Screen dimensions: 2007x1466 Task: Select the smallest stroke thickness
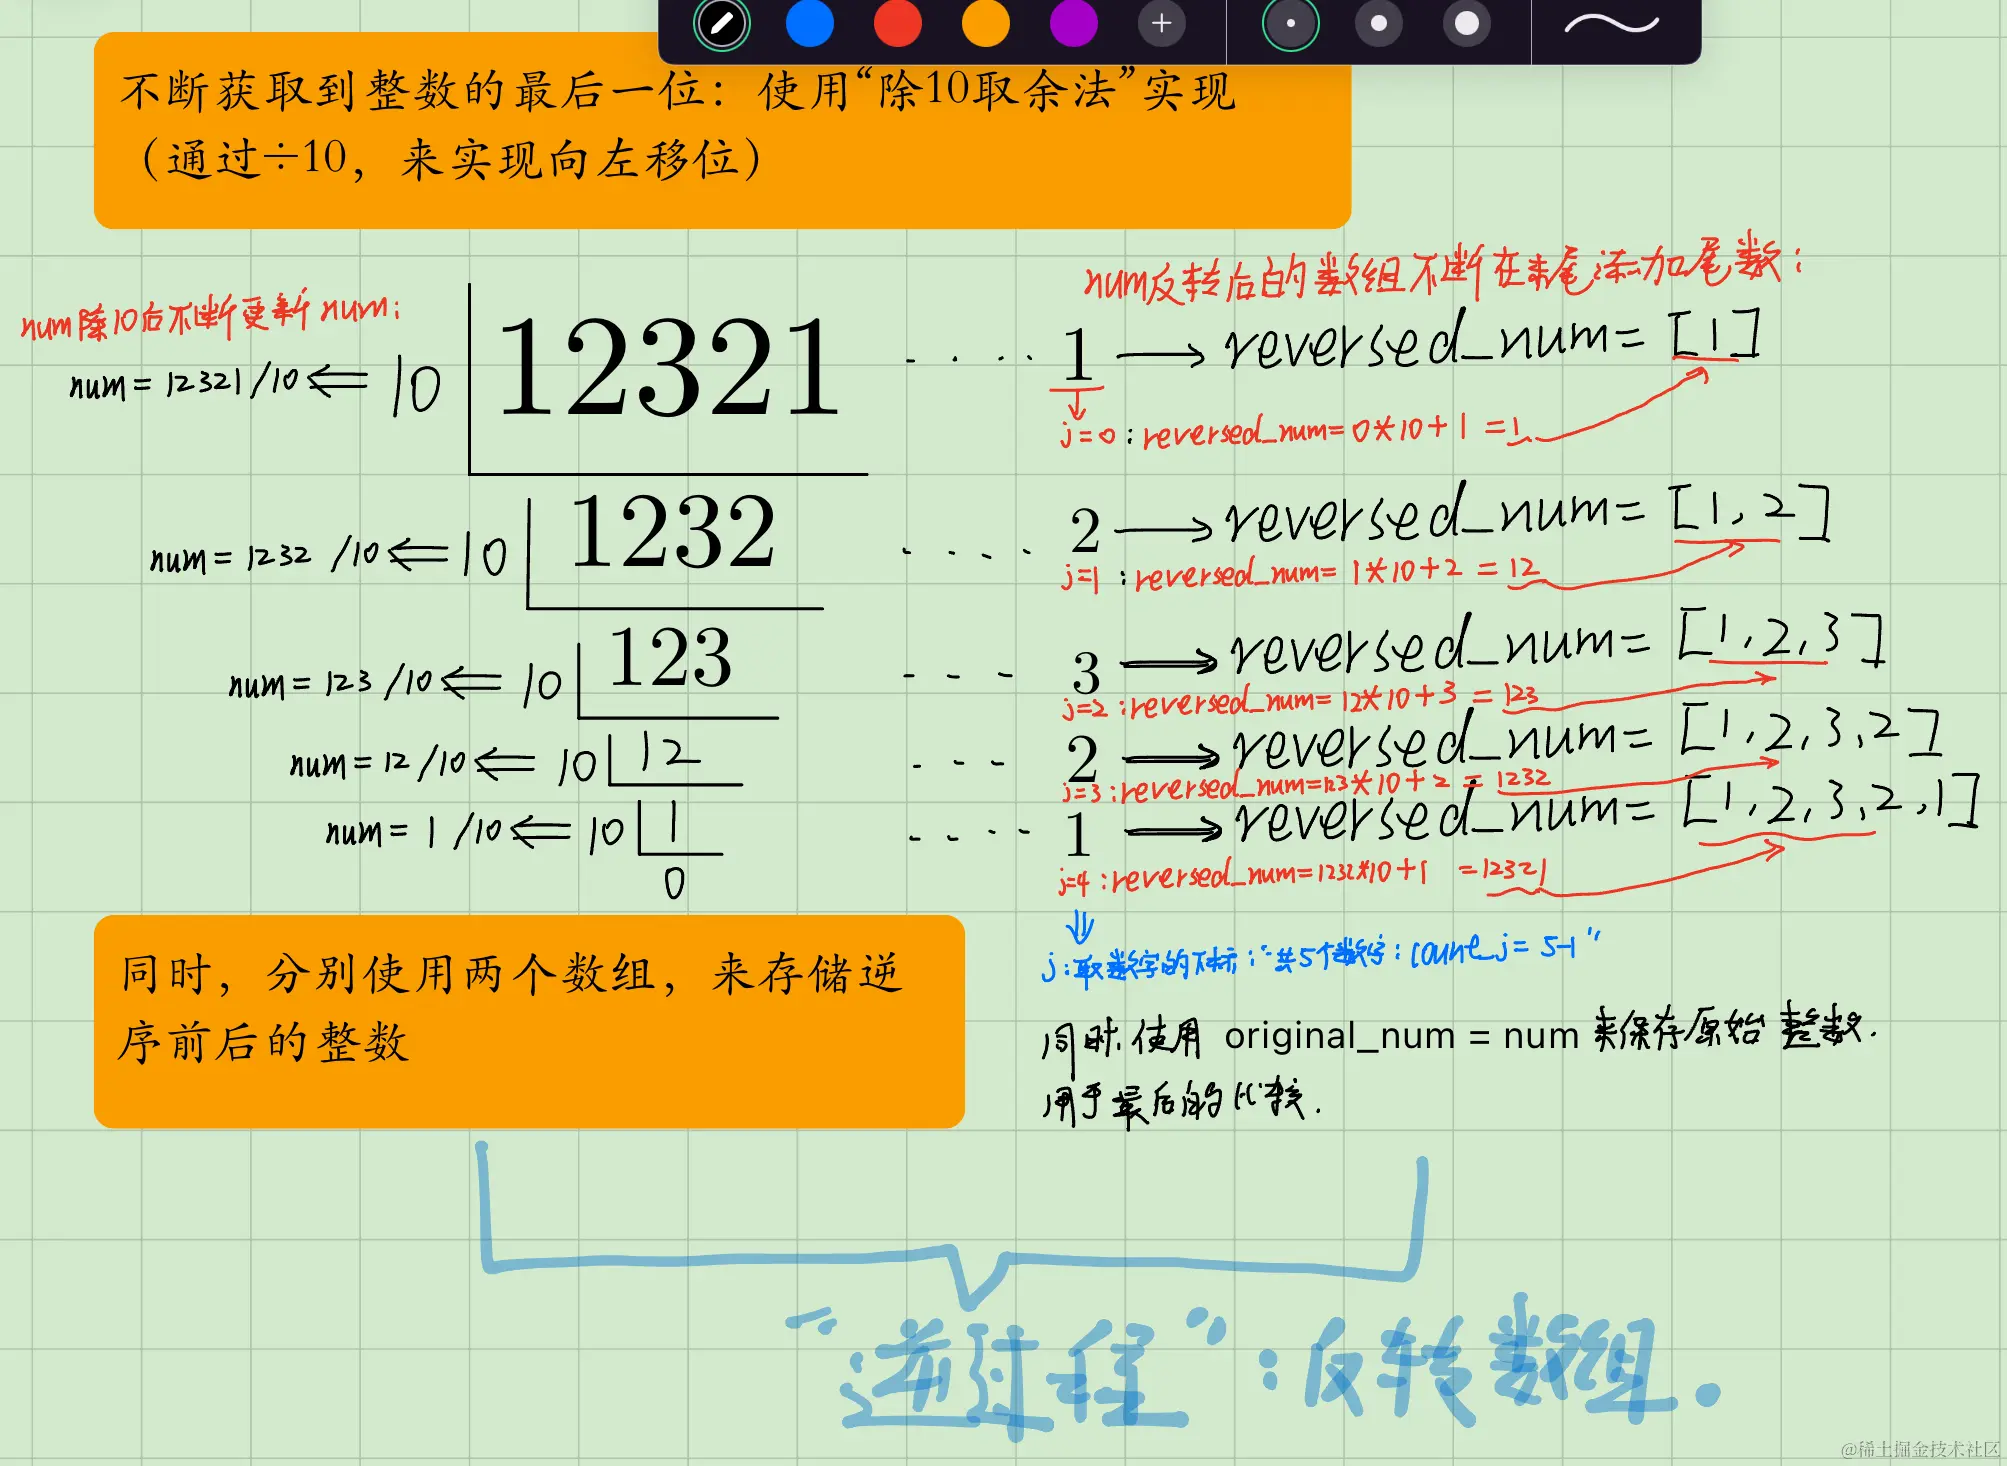pyautogui.click(x=1290, y=24)
